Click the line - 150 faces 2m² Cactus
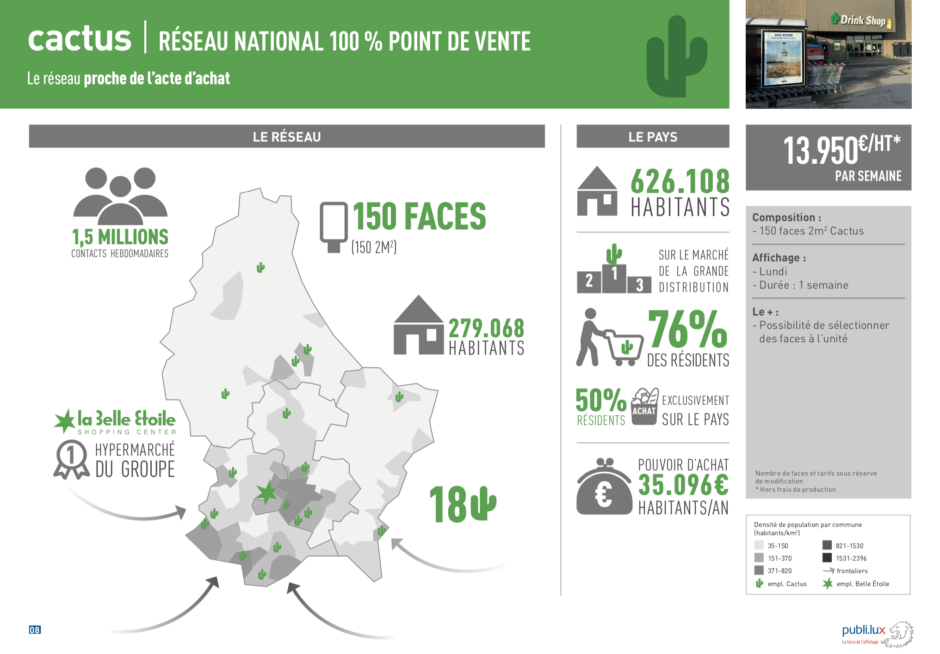 pyautogui.click(x=808, y=231)
